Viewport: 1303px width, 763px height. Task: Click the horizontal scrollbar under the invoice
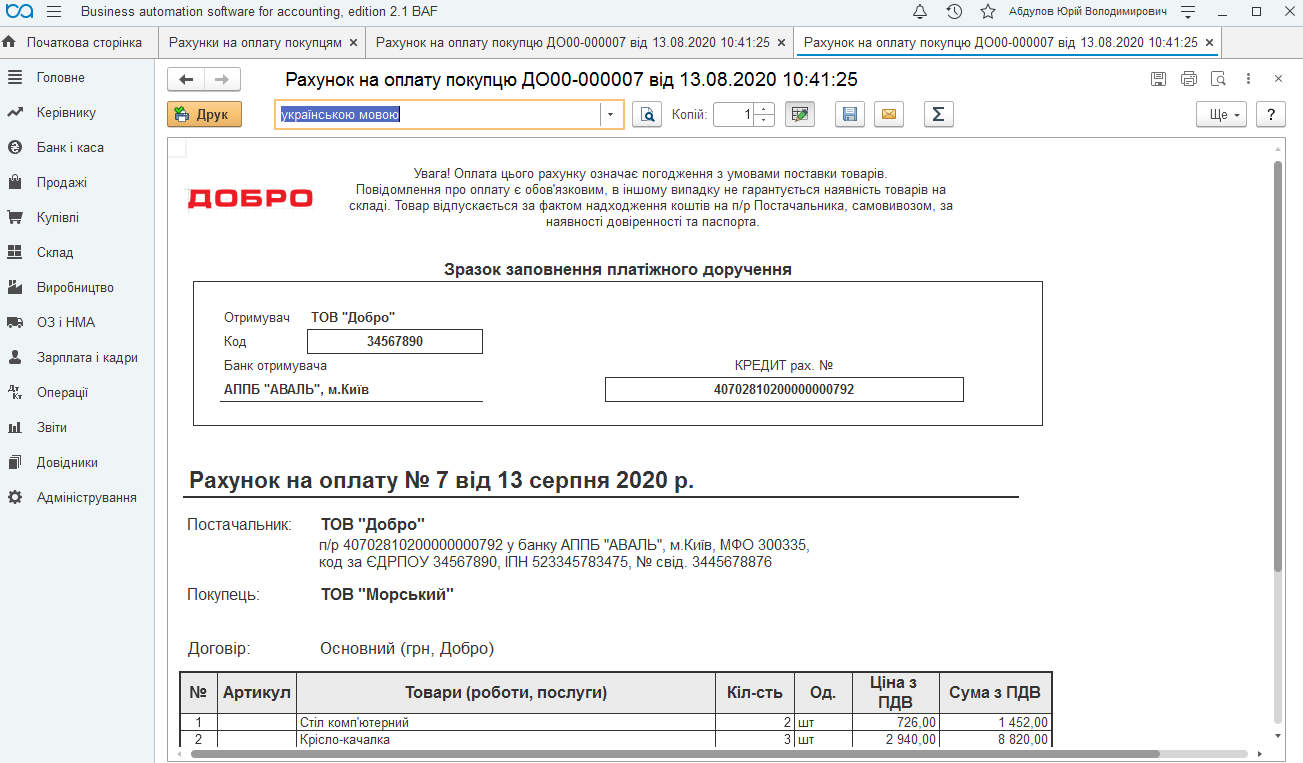coord(675,754)
